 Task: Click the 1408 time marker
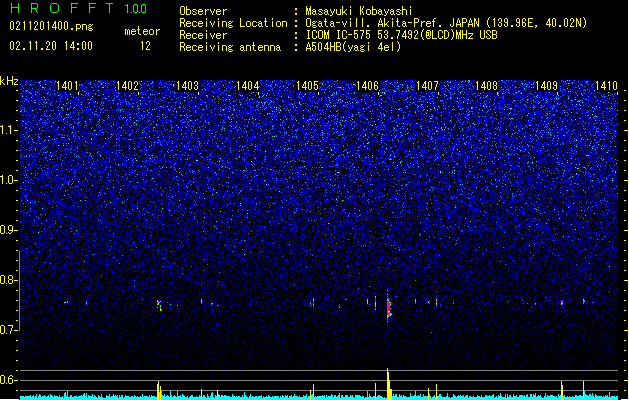coord(487,86)
